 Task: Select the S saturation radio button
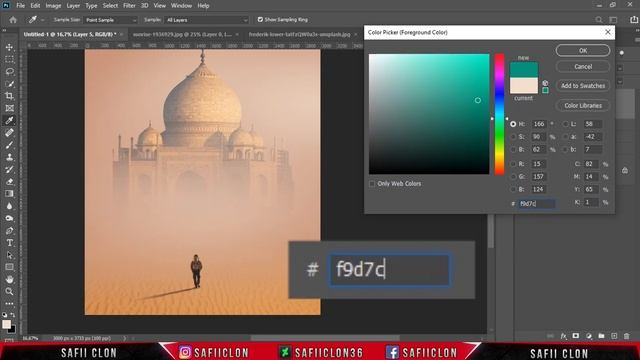513,137
